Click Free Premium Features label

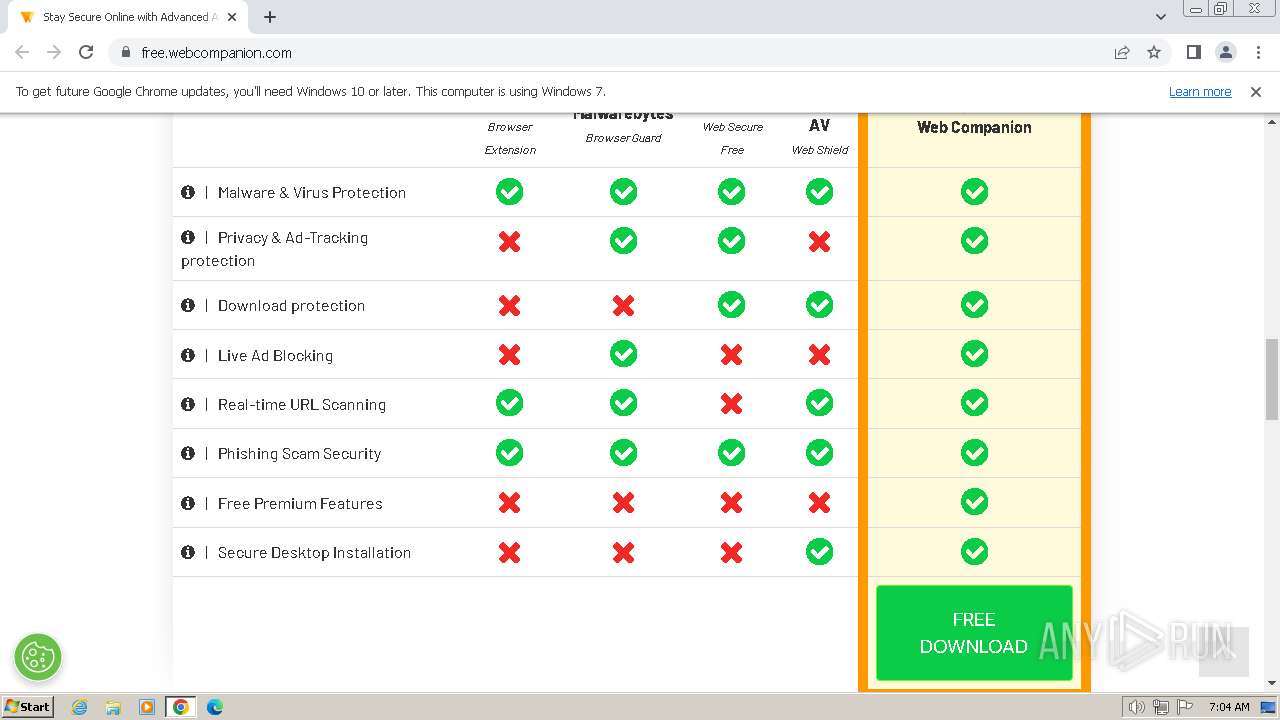pos(300,503)
